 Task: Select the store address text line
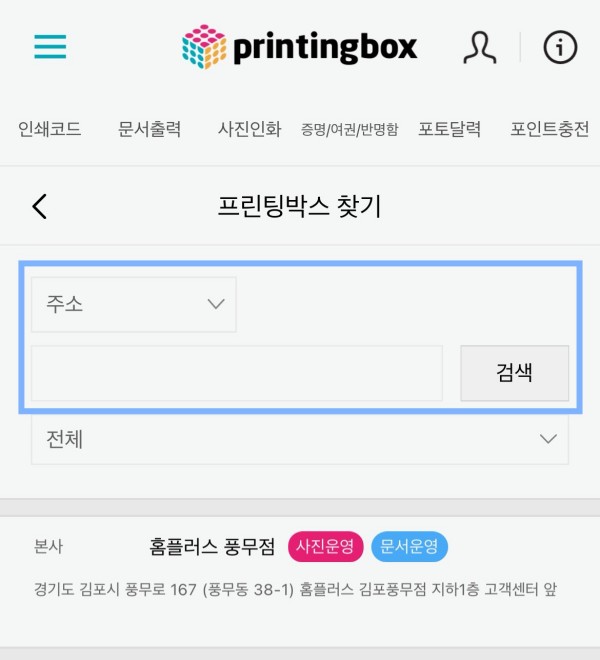(x=294, y=590)
